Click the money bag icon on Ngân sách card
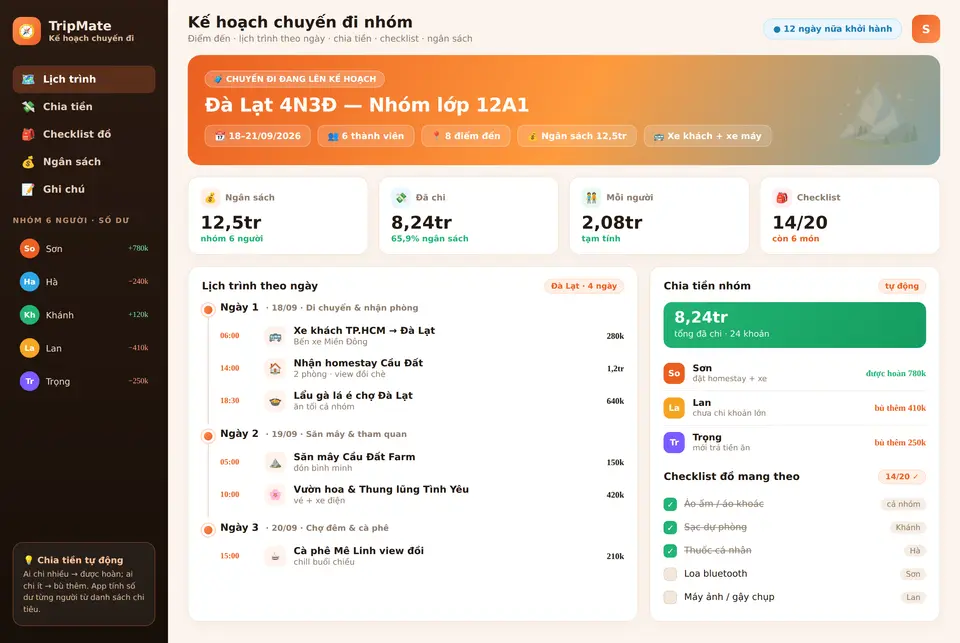The width and height of the screenshot is (960, 643). 210,197
